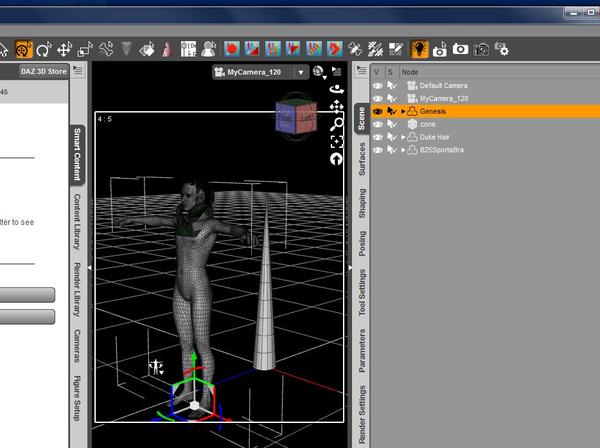This screenshot has width=600, height=448.
Task: Click the pink figure toolbar icon
Action: click(x=167, y=50)
